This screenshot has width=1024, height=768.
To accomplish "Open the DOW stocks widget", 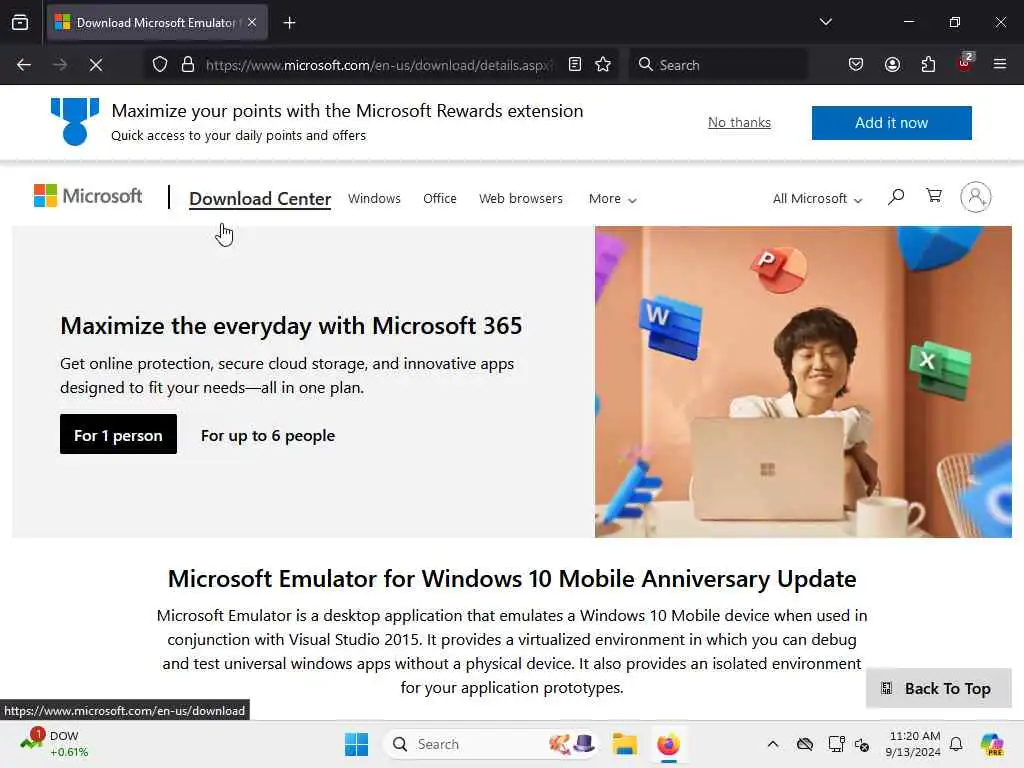I will coord(54,744).
